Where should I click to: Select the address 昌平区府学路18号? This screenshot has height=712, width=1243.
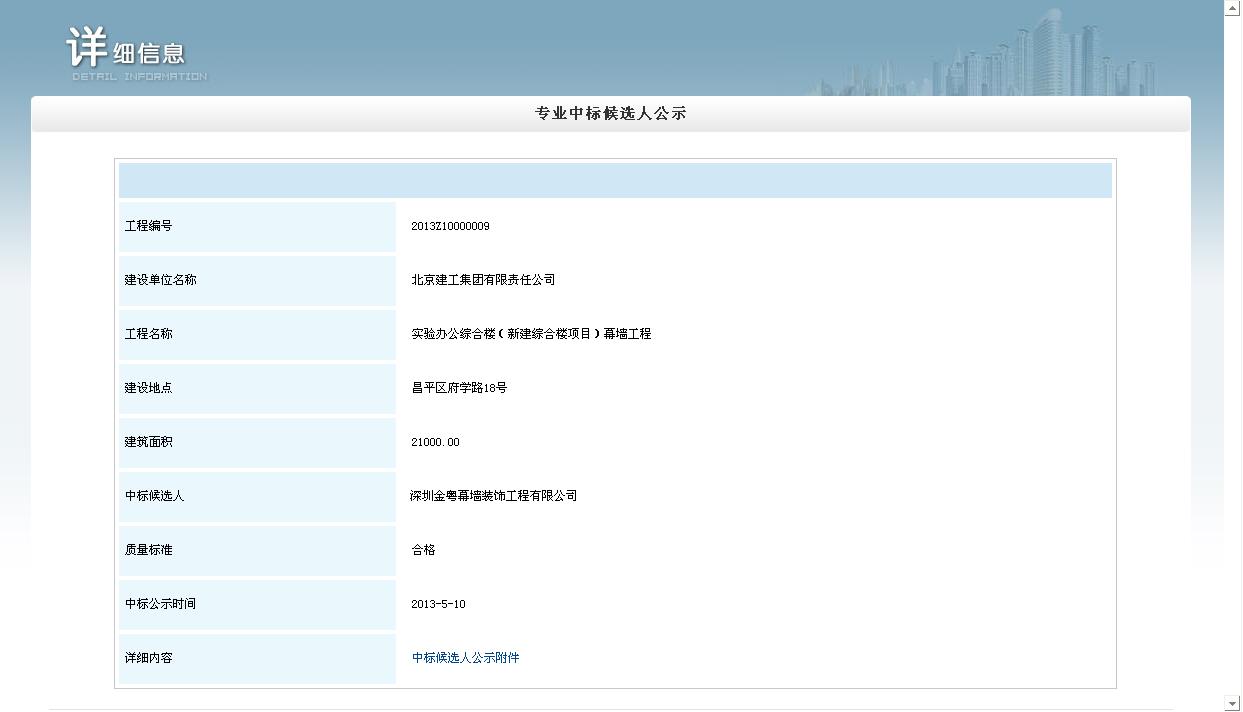pos(459,388)
